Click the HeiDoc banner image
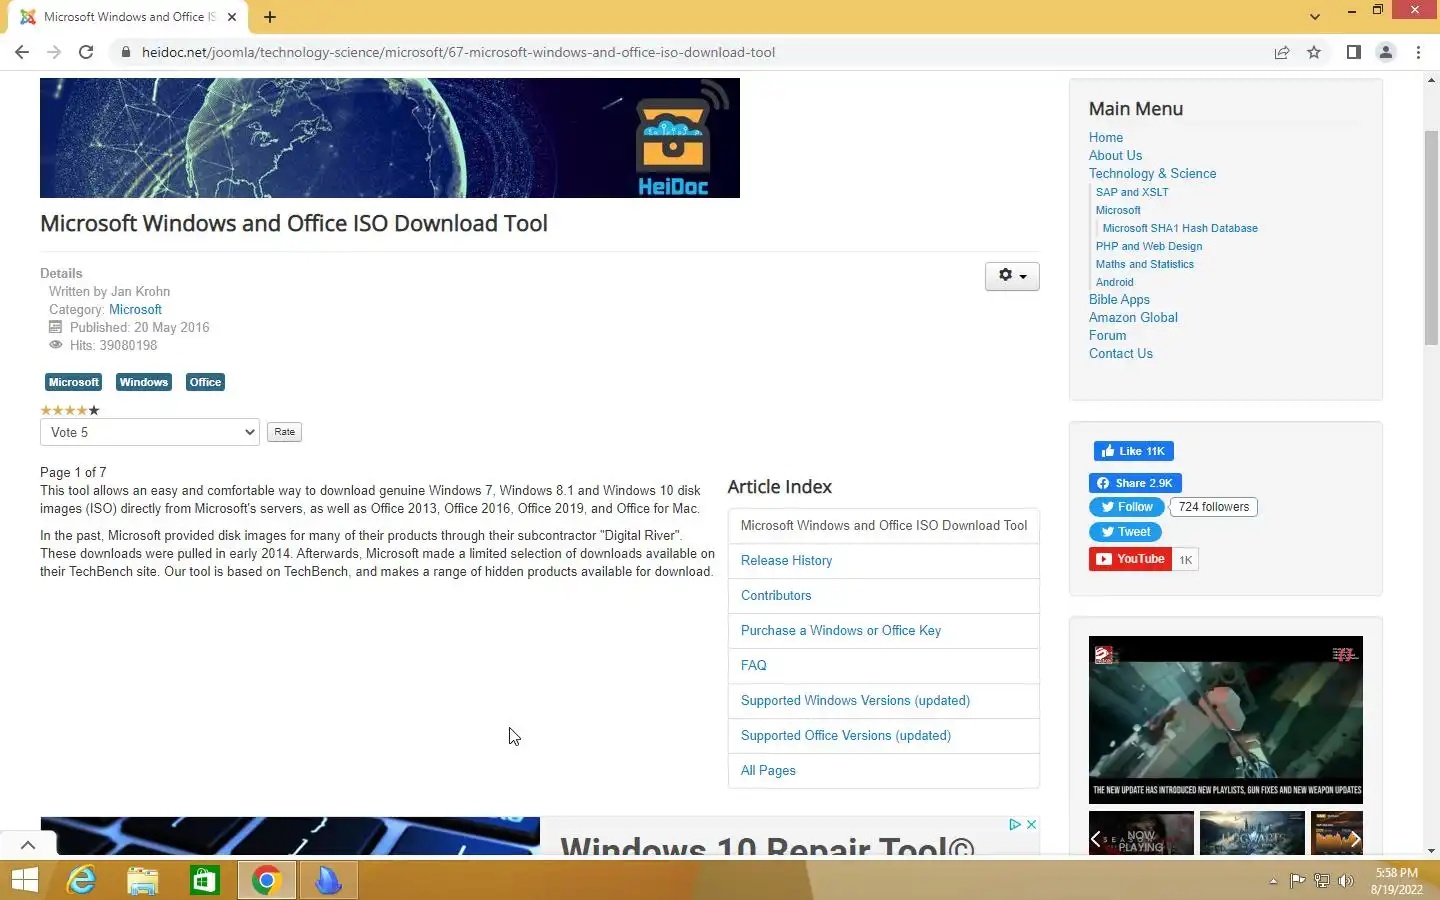The width and height of the screenshot is (1440, 900). pos(390,138)
